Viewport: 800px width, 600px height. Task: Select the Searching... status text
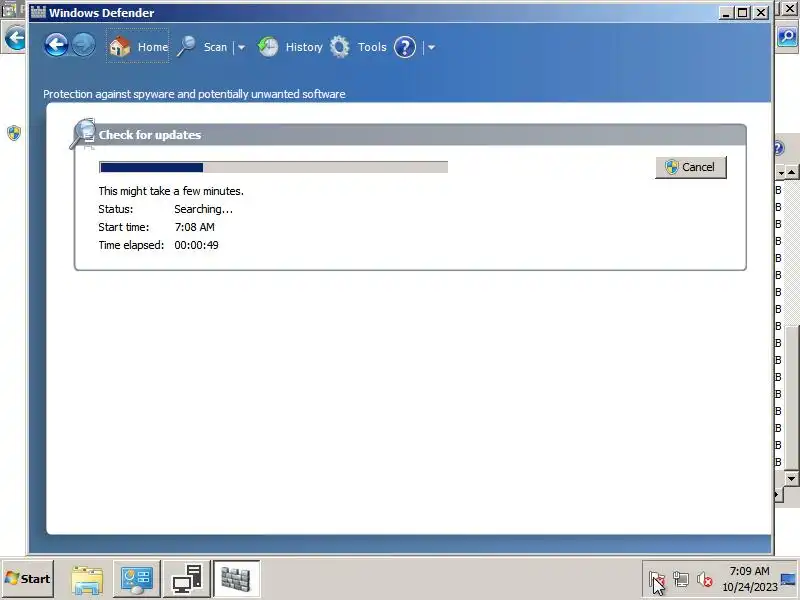click(204, 209)
